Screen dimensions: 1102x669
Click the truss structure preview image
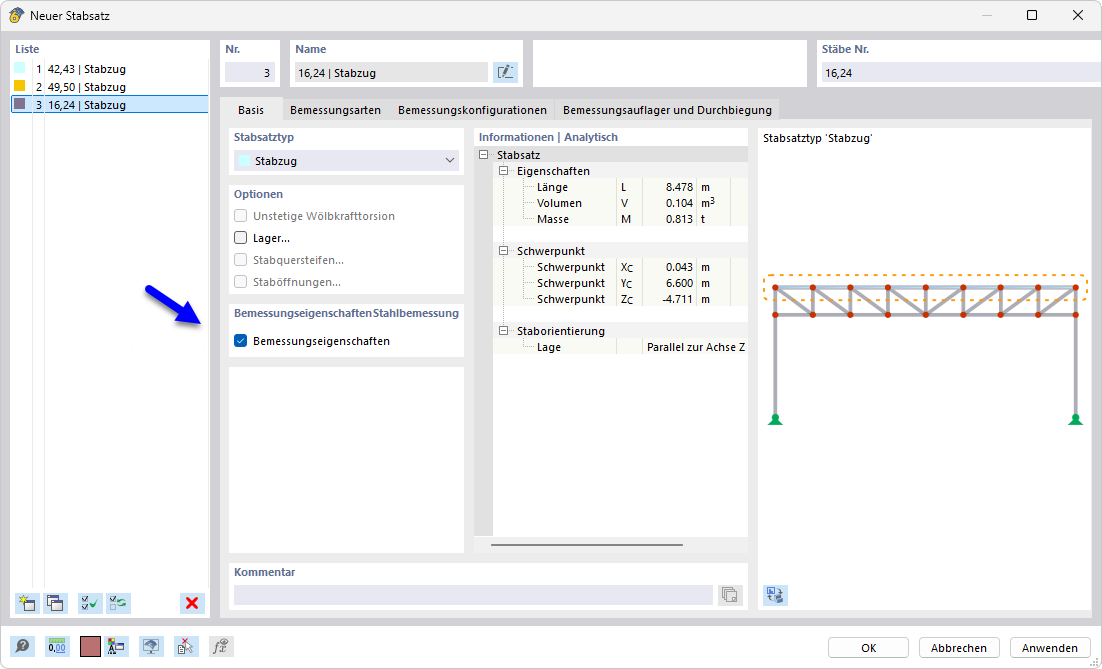pos(925,350)
